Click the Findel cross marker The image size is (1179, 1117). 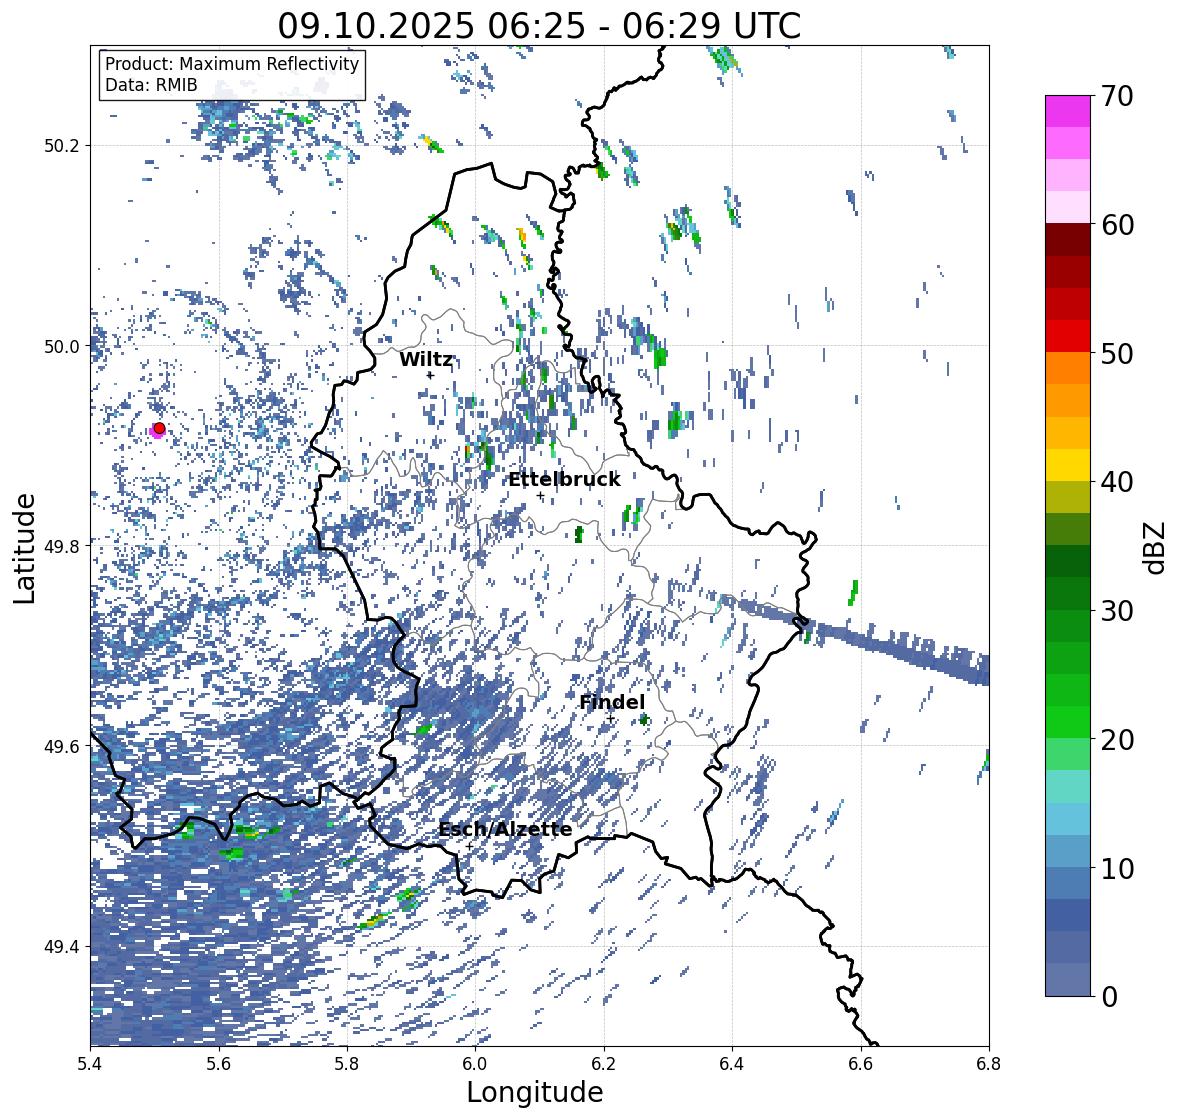pos(611,719)
